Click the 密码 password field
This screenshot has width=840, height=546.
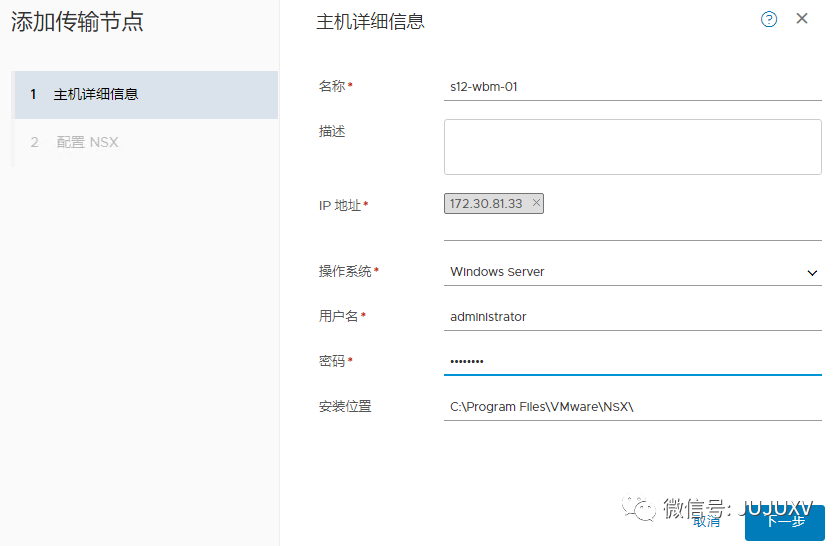[632, 361]
